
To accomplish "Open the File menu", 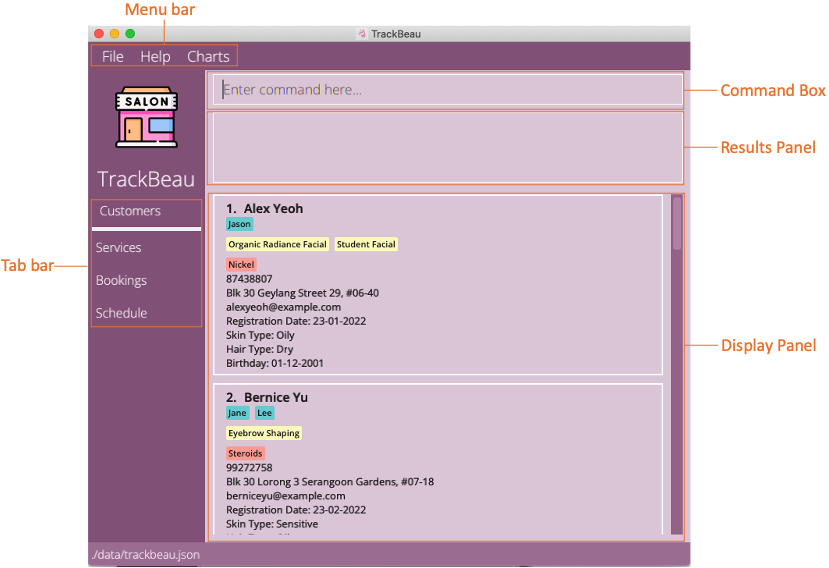I will coord(113,57).
